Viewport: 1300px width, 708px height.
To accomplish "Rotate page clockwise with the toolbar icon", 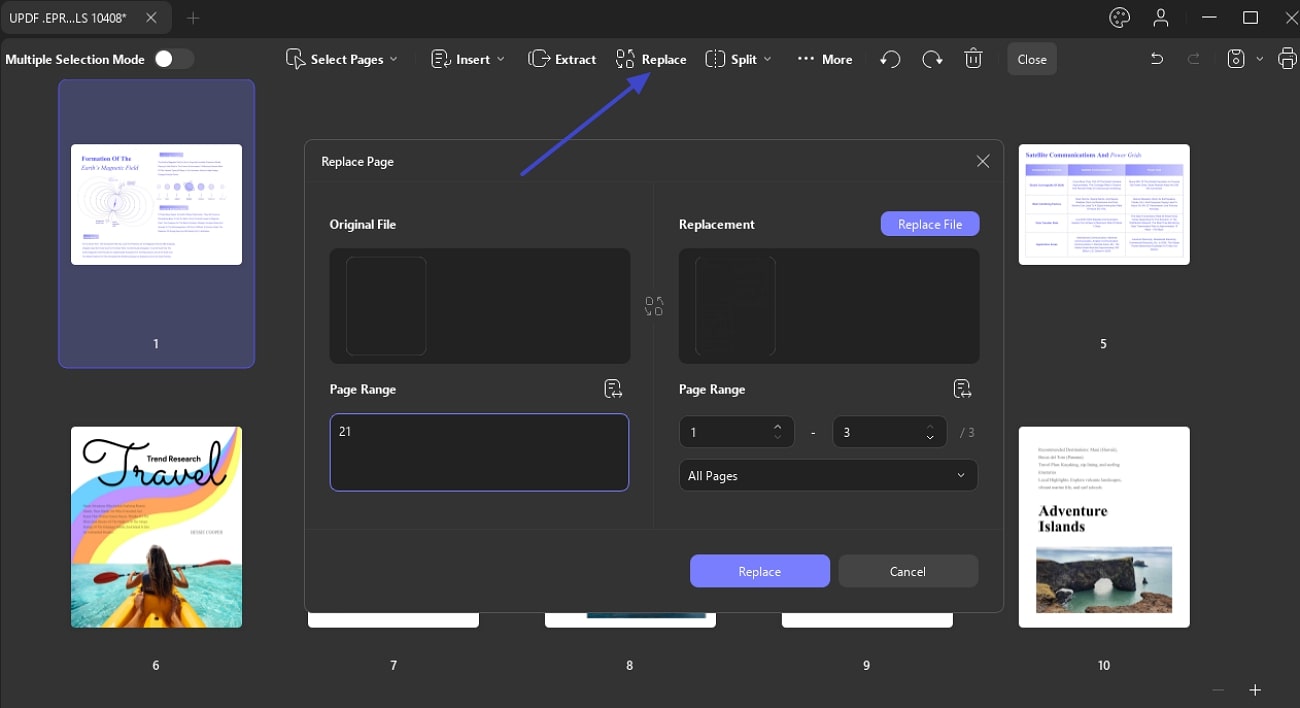I will [932, 59].
